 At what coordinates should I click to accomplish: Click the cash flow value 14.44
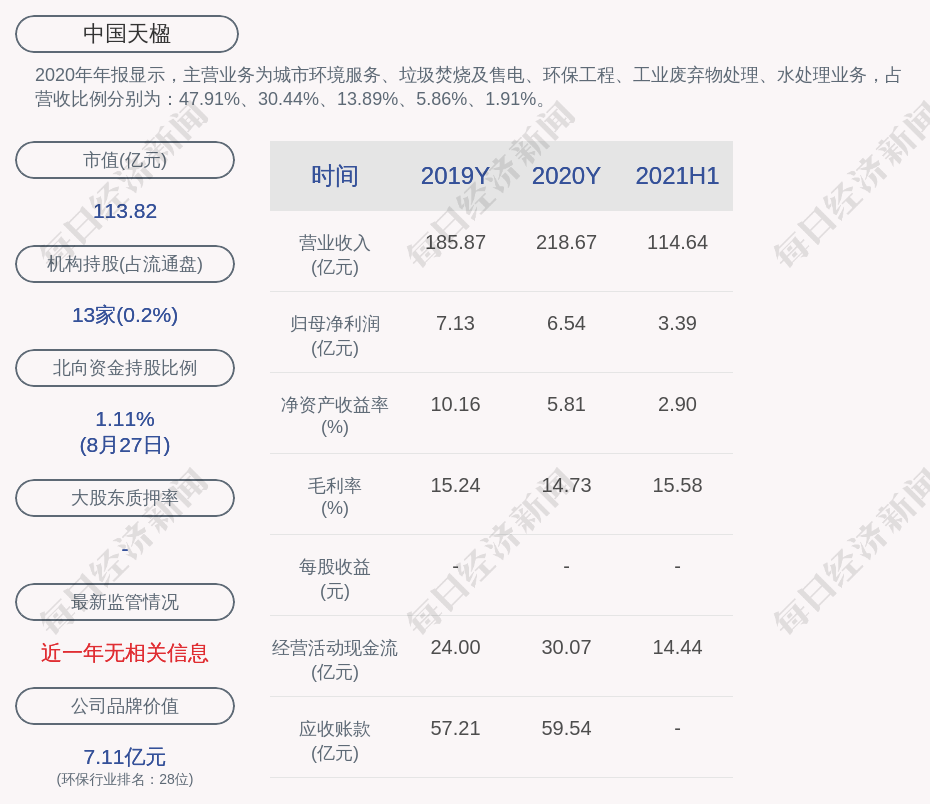click(677, 647)
